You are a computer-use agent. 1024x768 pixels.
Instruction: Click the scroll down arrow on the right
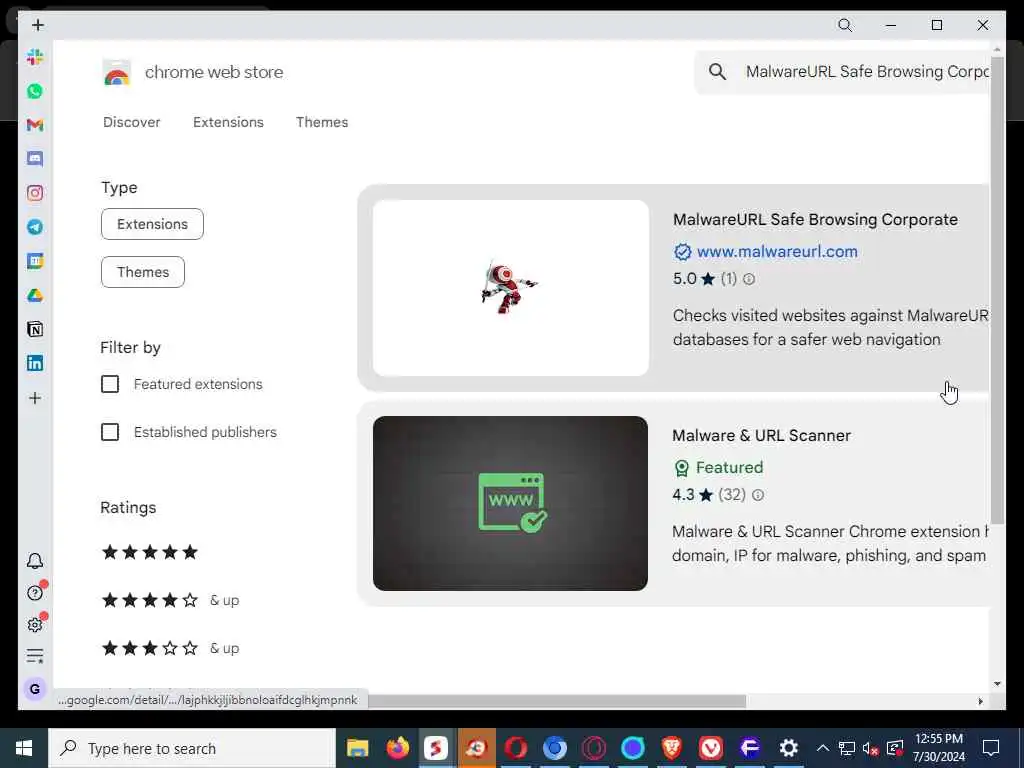point(997,684)
